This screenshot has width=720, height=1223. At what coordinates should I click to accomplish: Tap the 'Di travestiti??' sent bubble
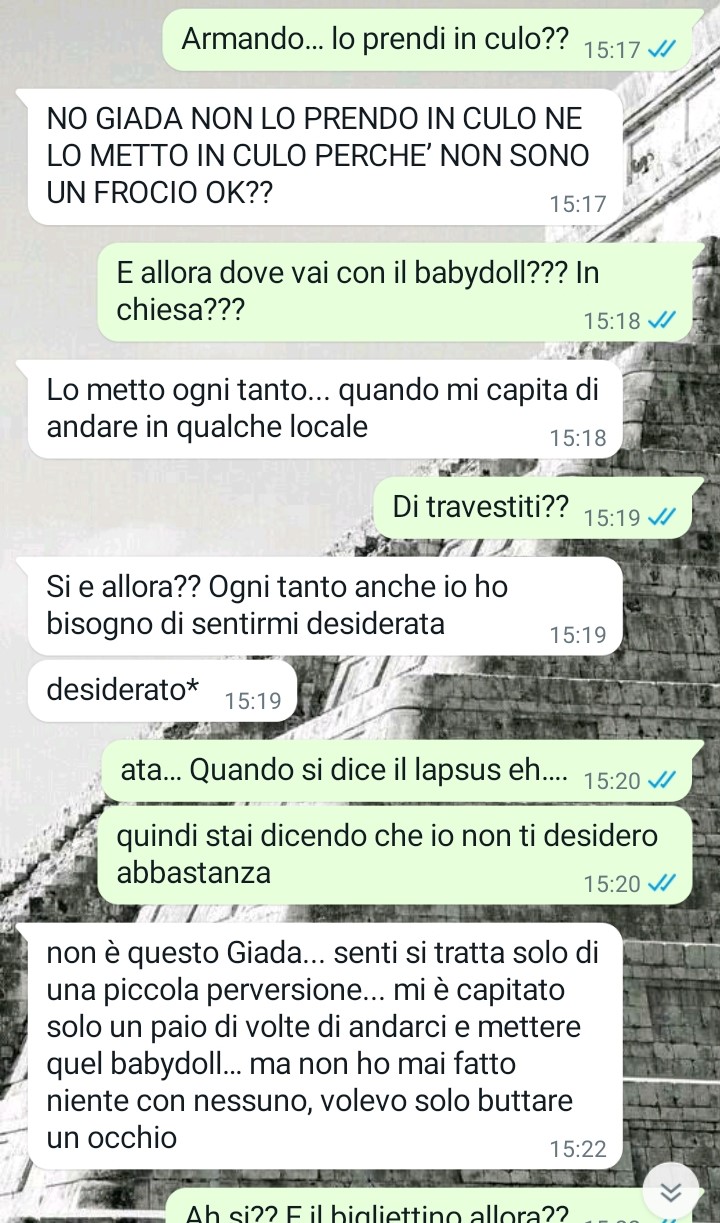click(x=532, y=507)
